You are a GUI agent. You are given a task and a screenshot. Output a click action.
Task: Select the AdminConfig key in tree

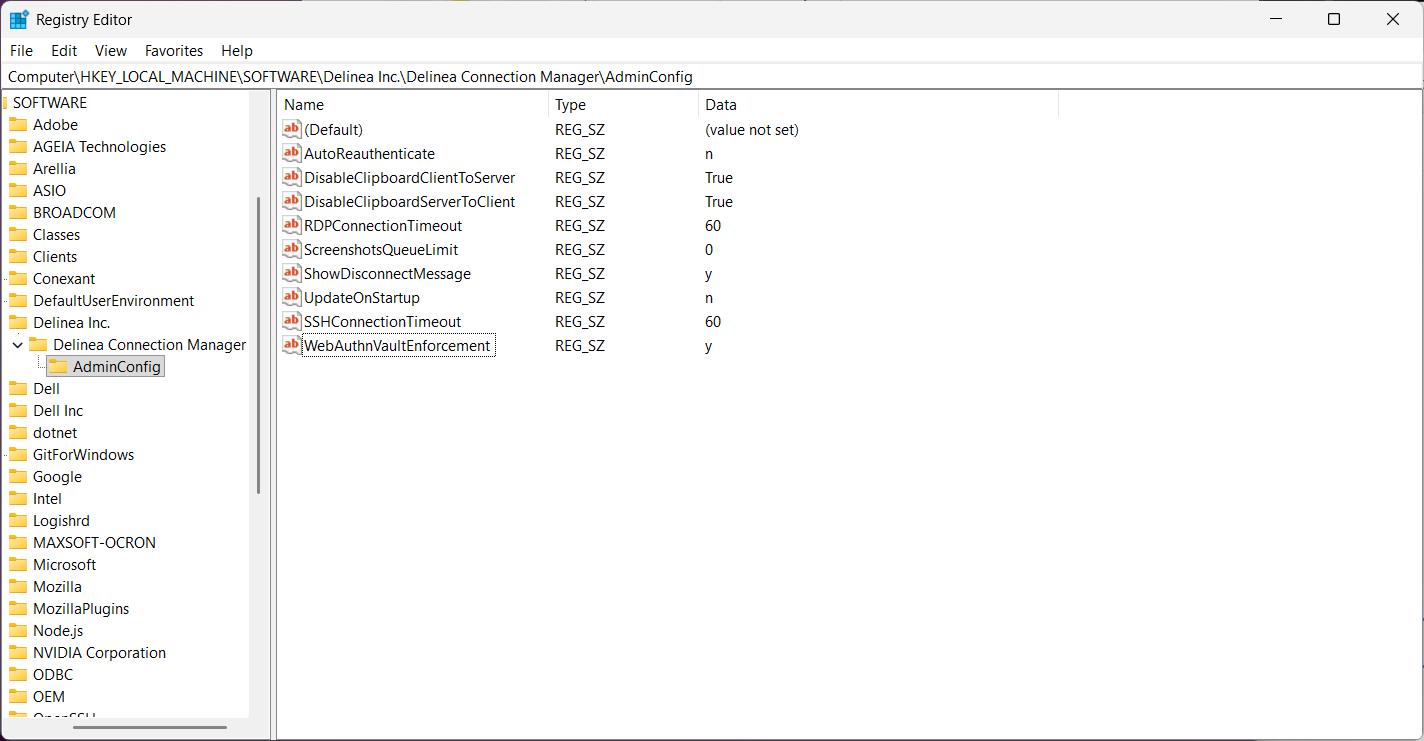click(116, 367)
